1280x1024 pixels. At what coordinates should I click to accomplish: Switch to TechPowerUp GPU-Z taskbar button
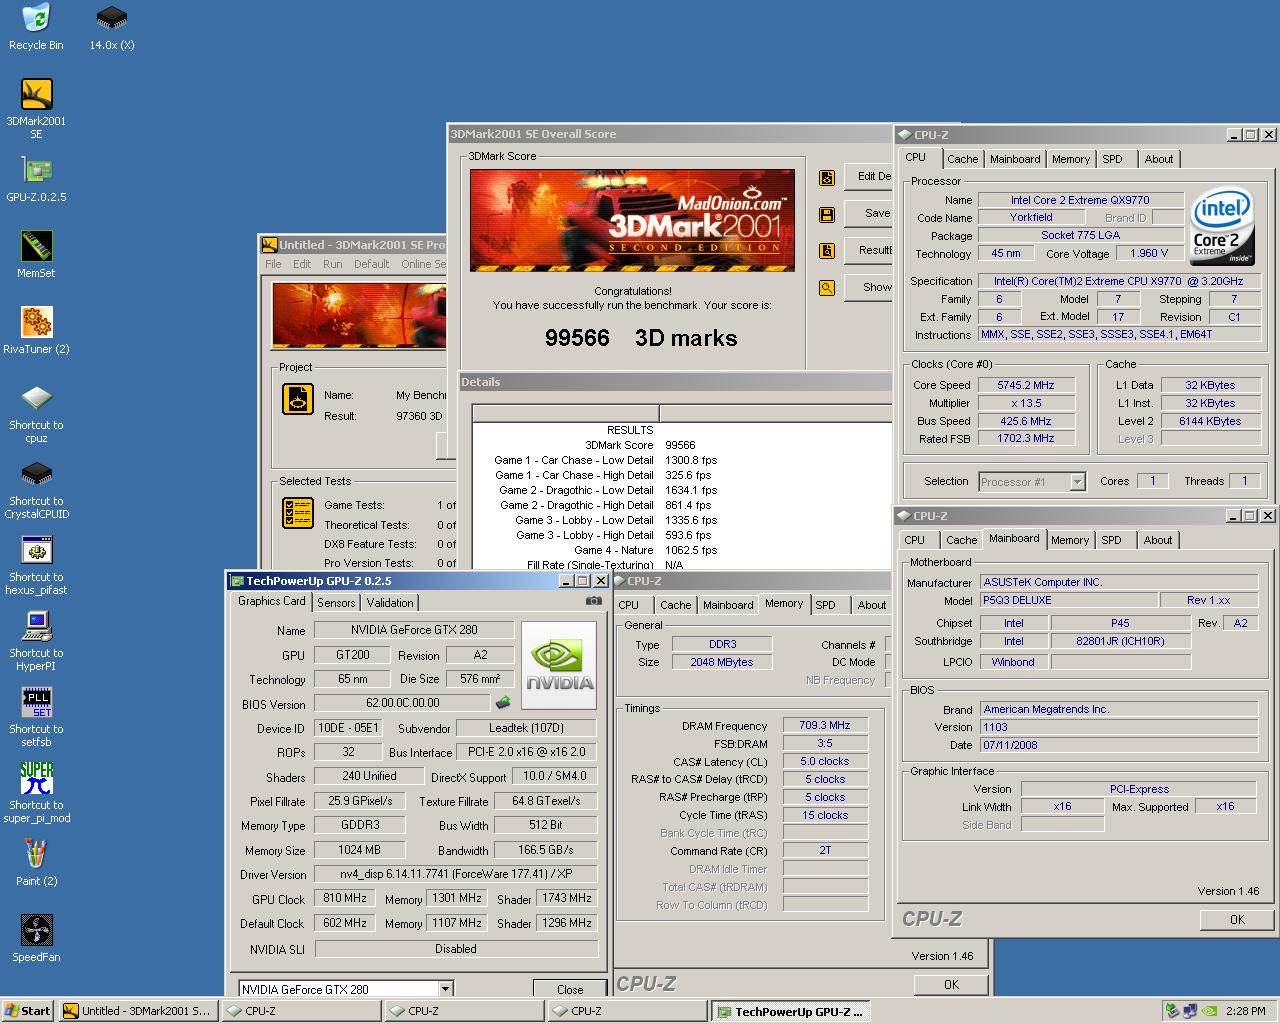click(790, 1011)
